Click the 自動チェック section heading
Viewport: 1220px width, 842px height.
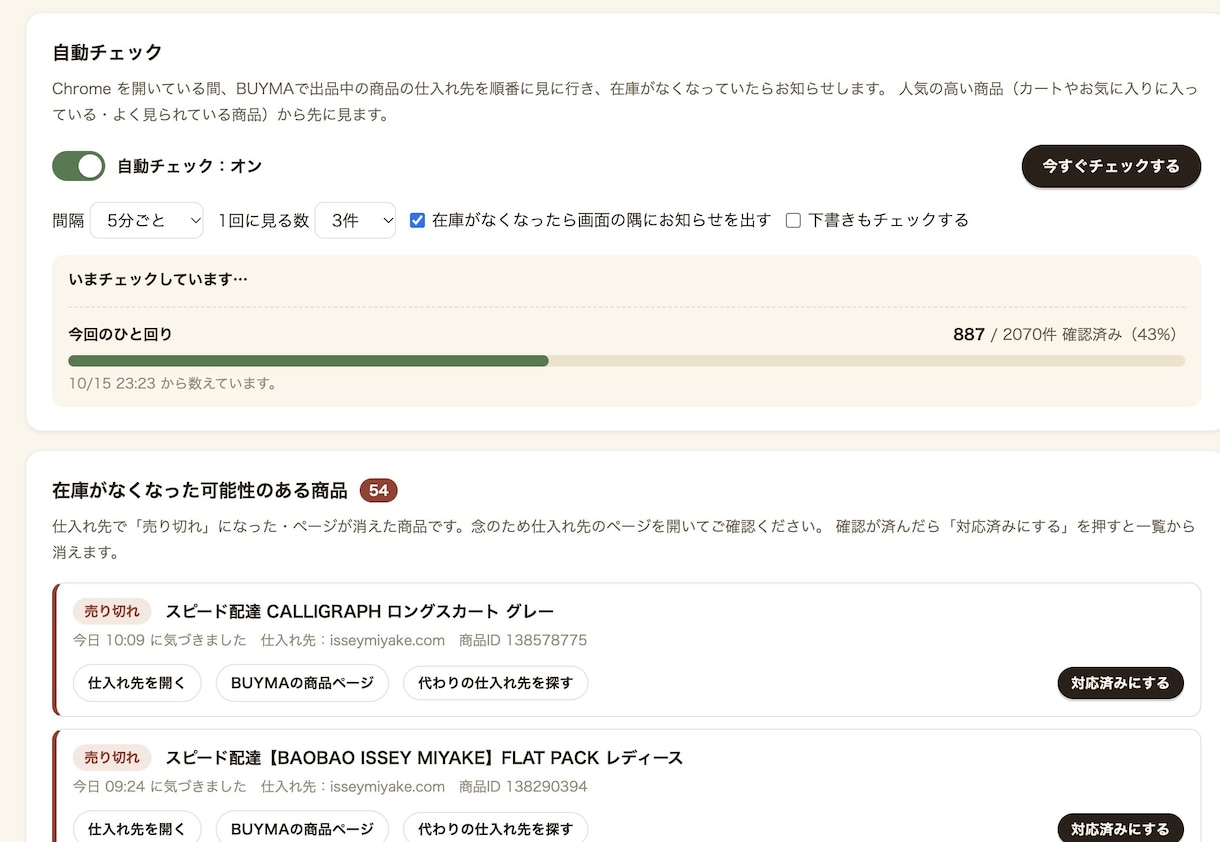(107, 52)
